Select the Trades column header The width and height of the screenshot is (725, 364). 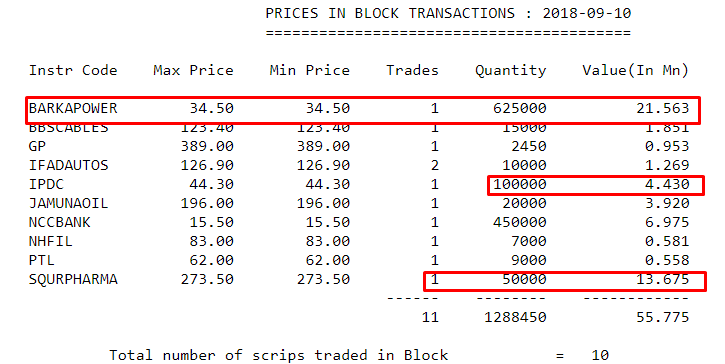412,70
